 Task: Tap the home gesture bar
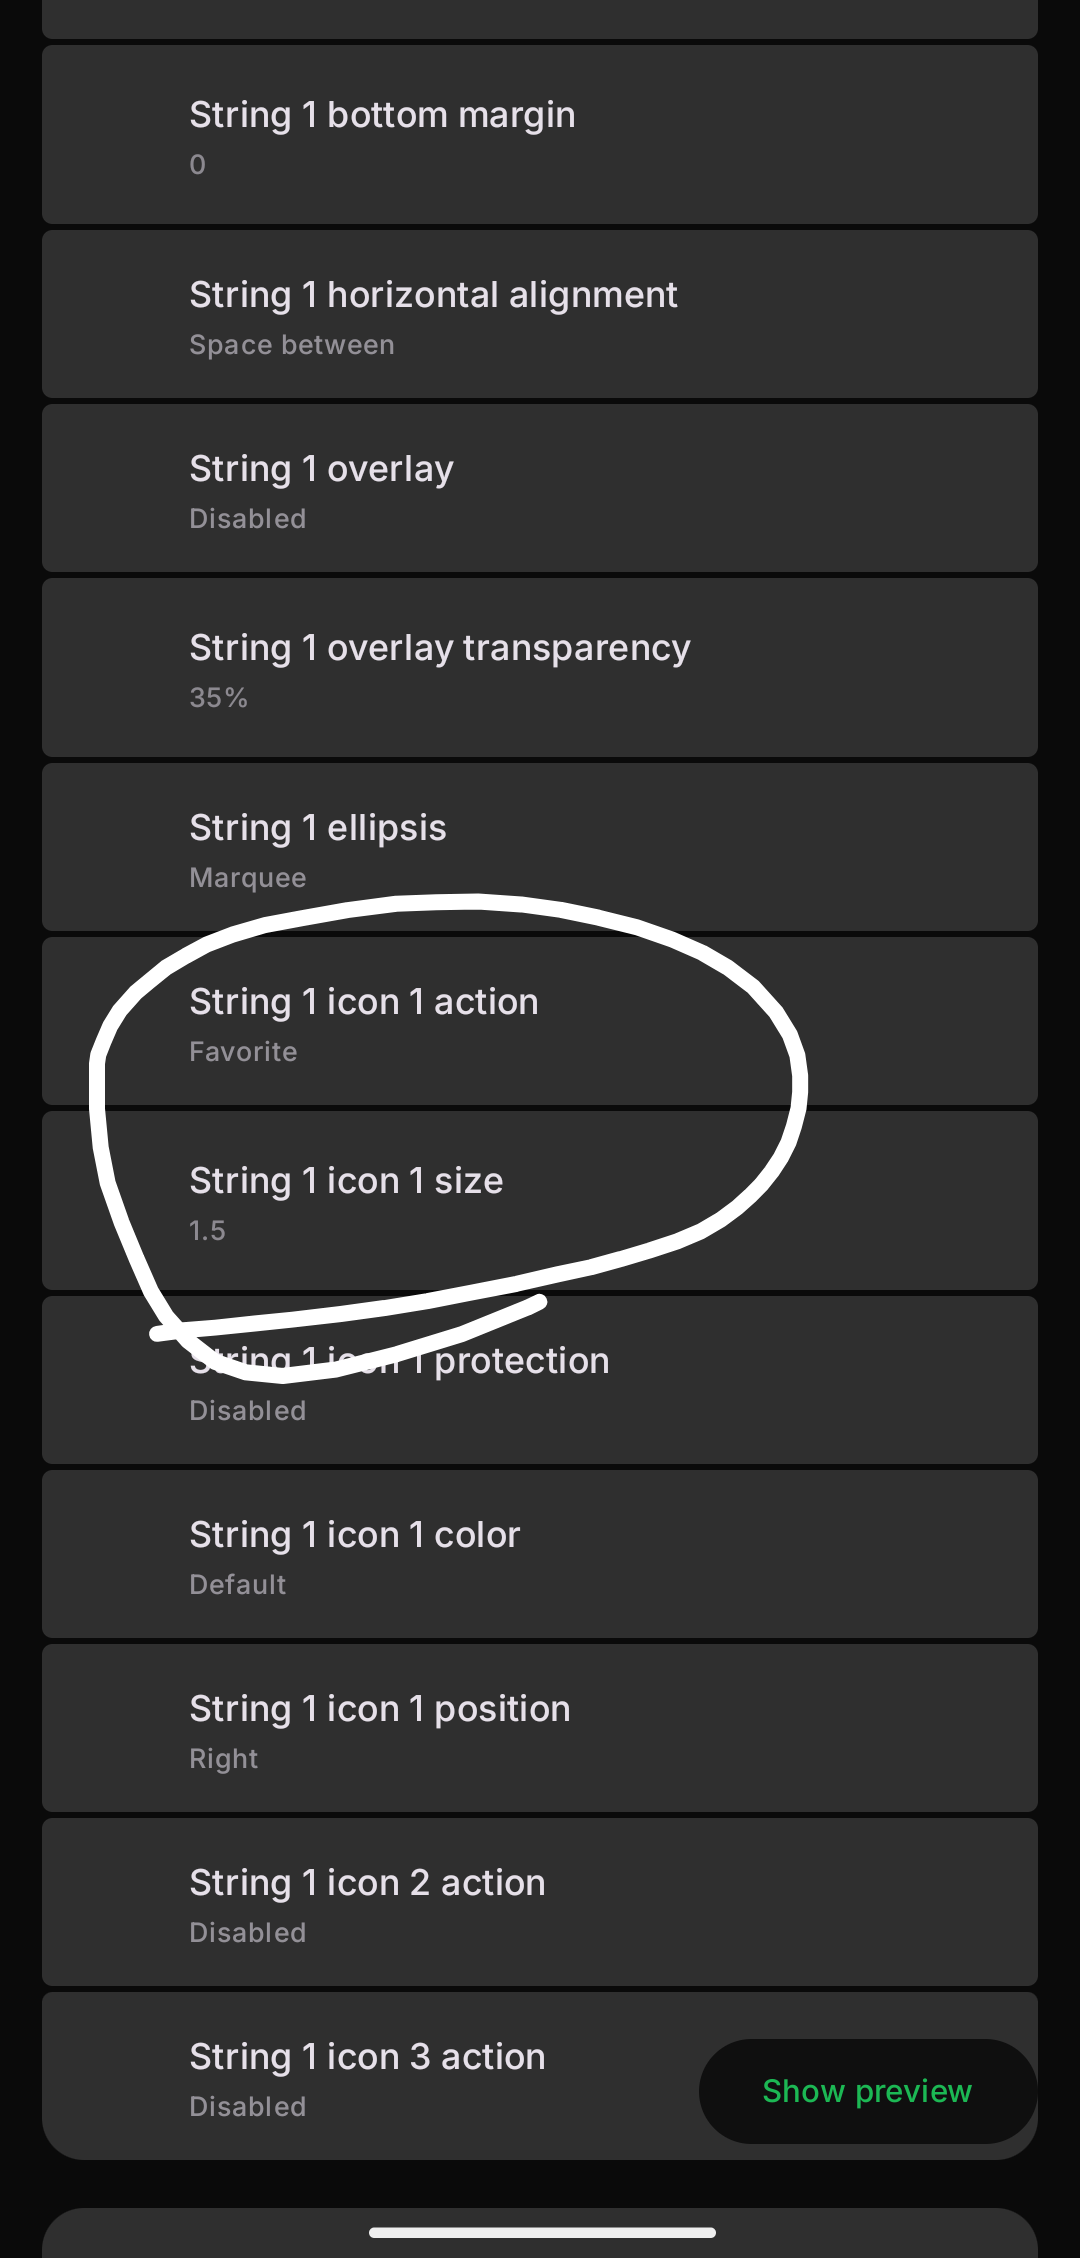(x=542, y=2232)
